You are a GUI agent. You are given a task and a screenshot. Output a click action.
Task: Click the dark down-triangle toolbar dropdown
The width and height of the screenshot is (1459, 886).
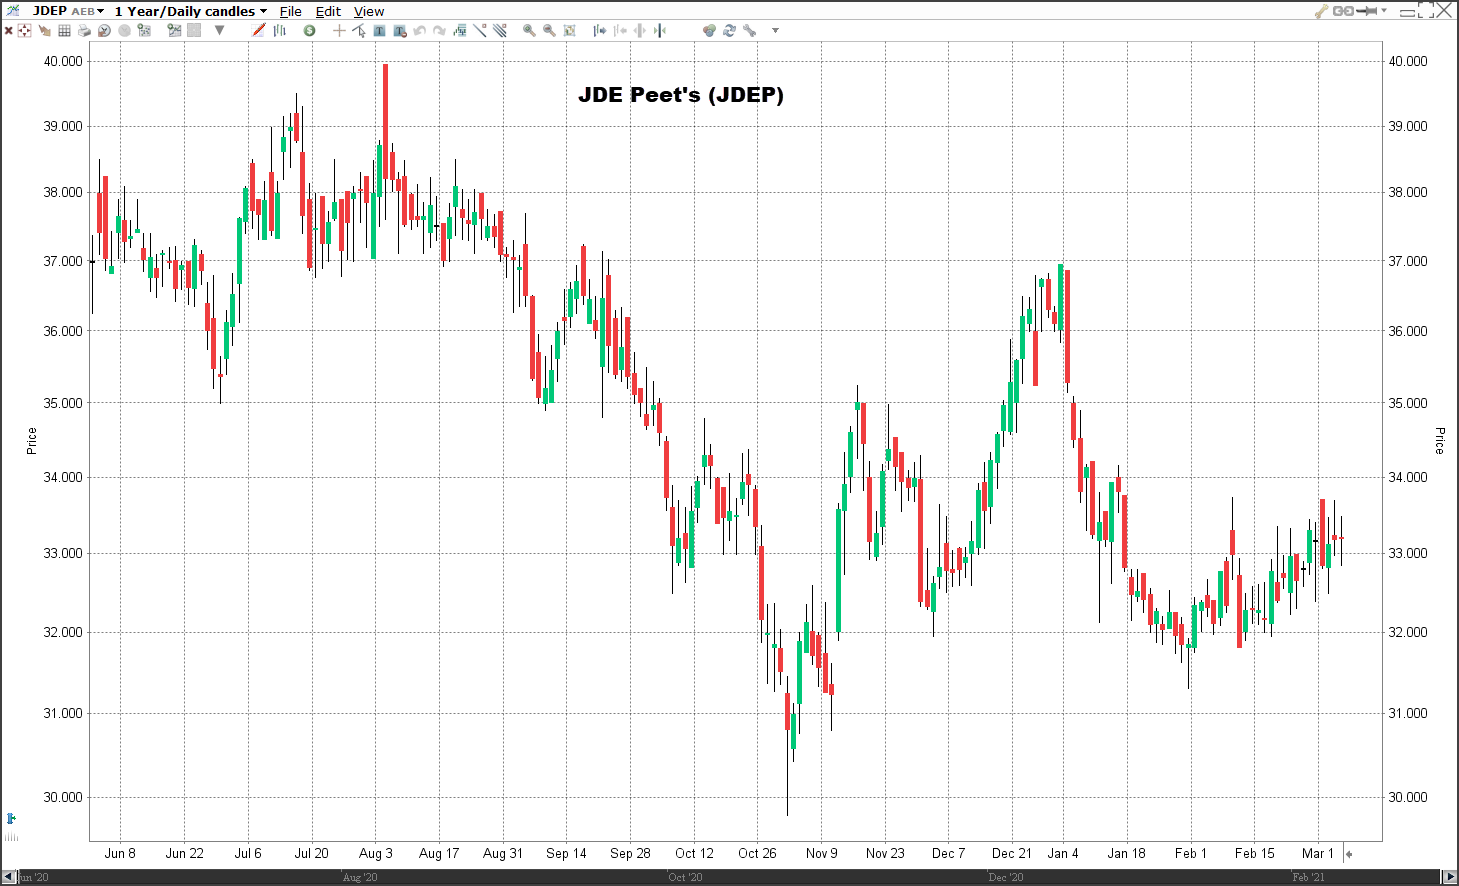pyautogui.click(x=219, y=30)
